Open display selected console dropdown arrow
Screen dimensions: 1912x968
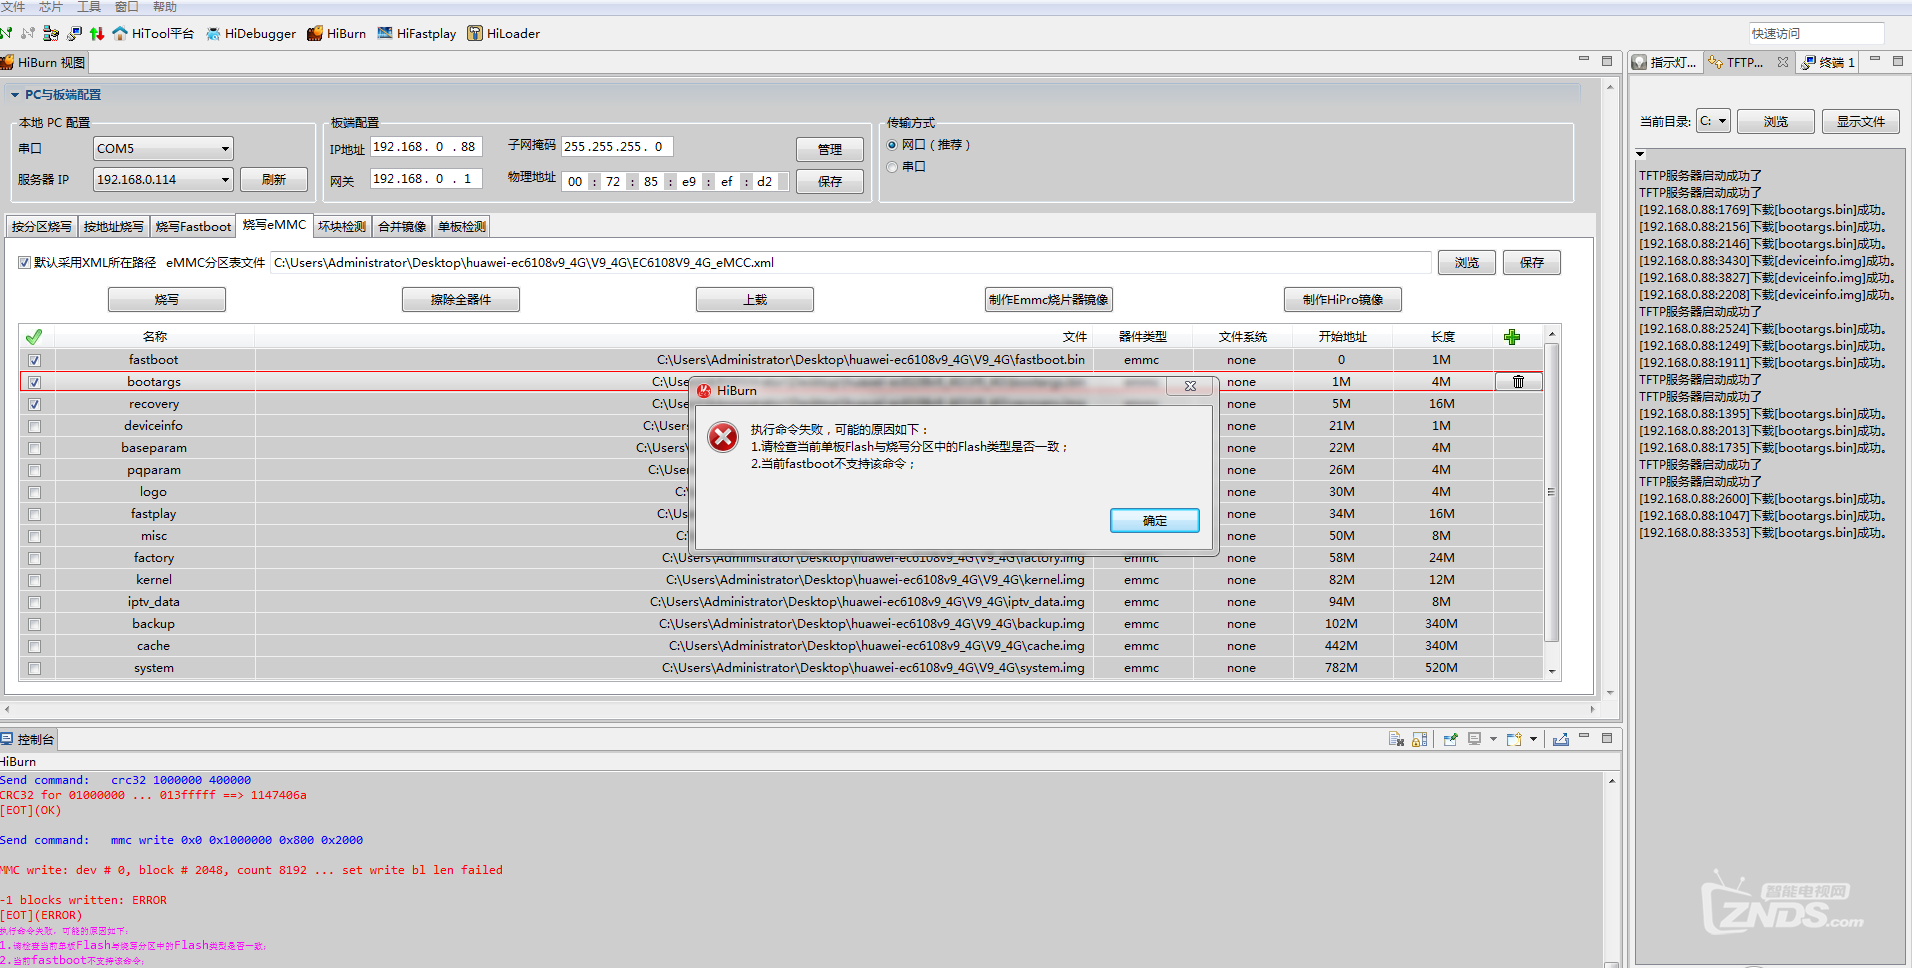[1493, 740]
